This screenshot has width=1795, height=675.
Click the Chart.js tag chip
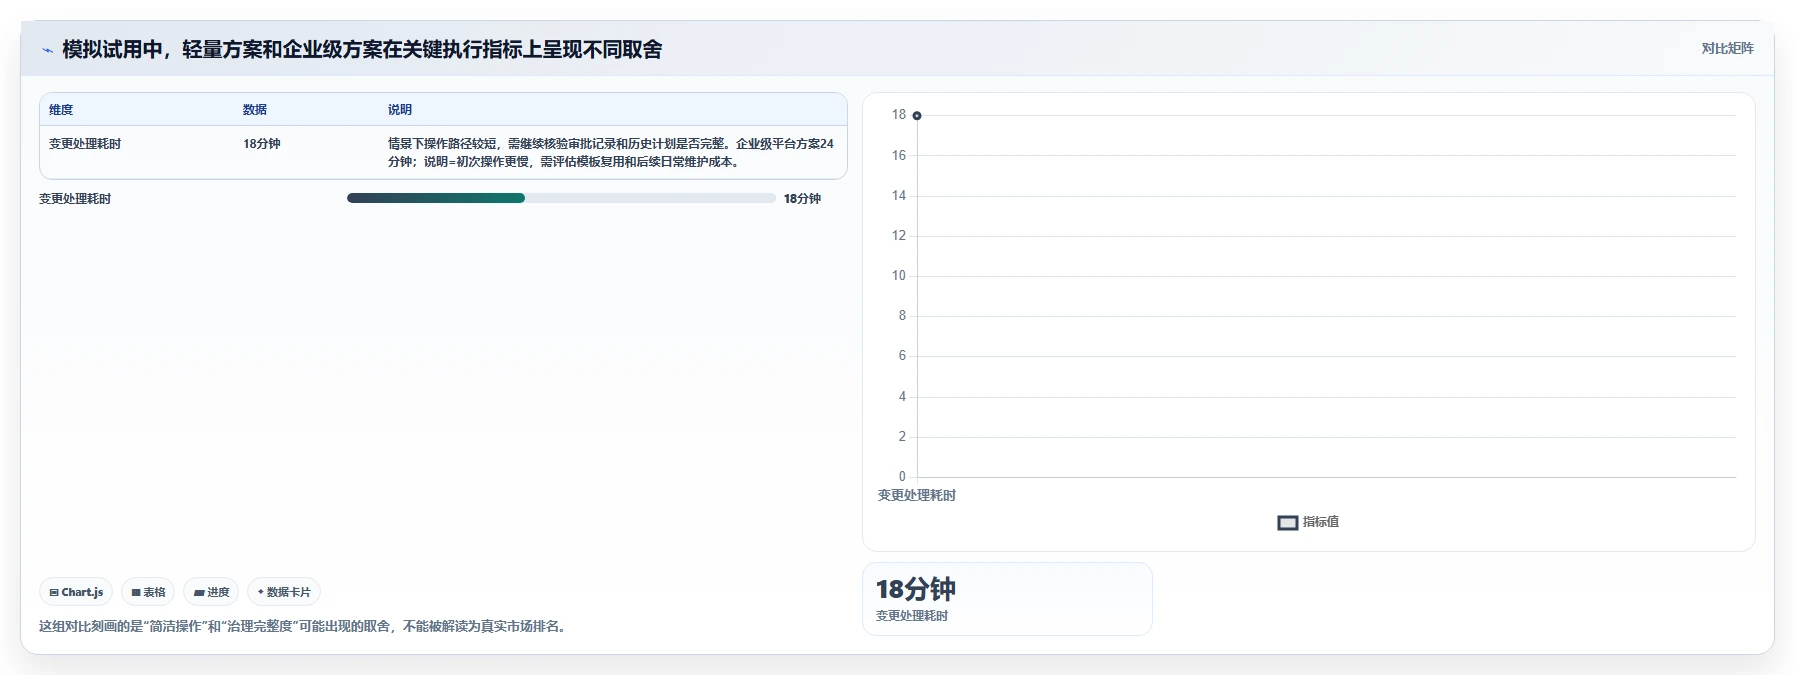click(76, 592)
